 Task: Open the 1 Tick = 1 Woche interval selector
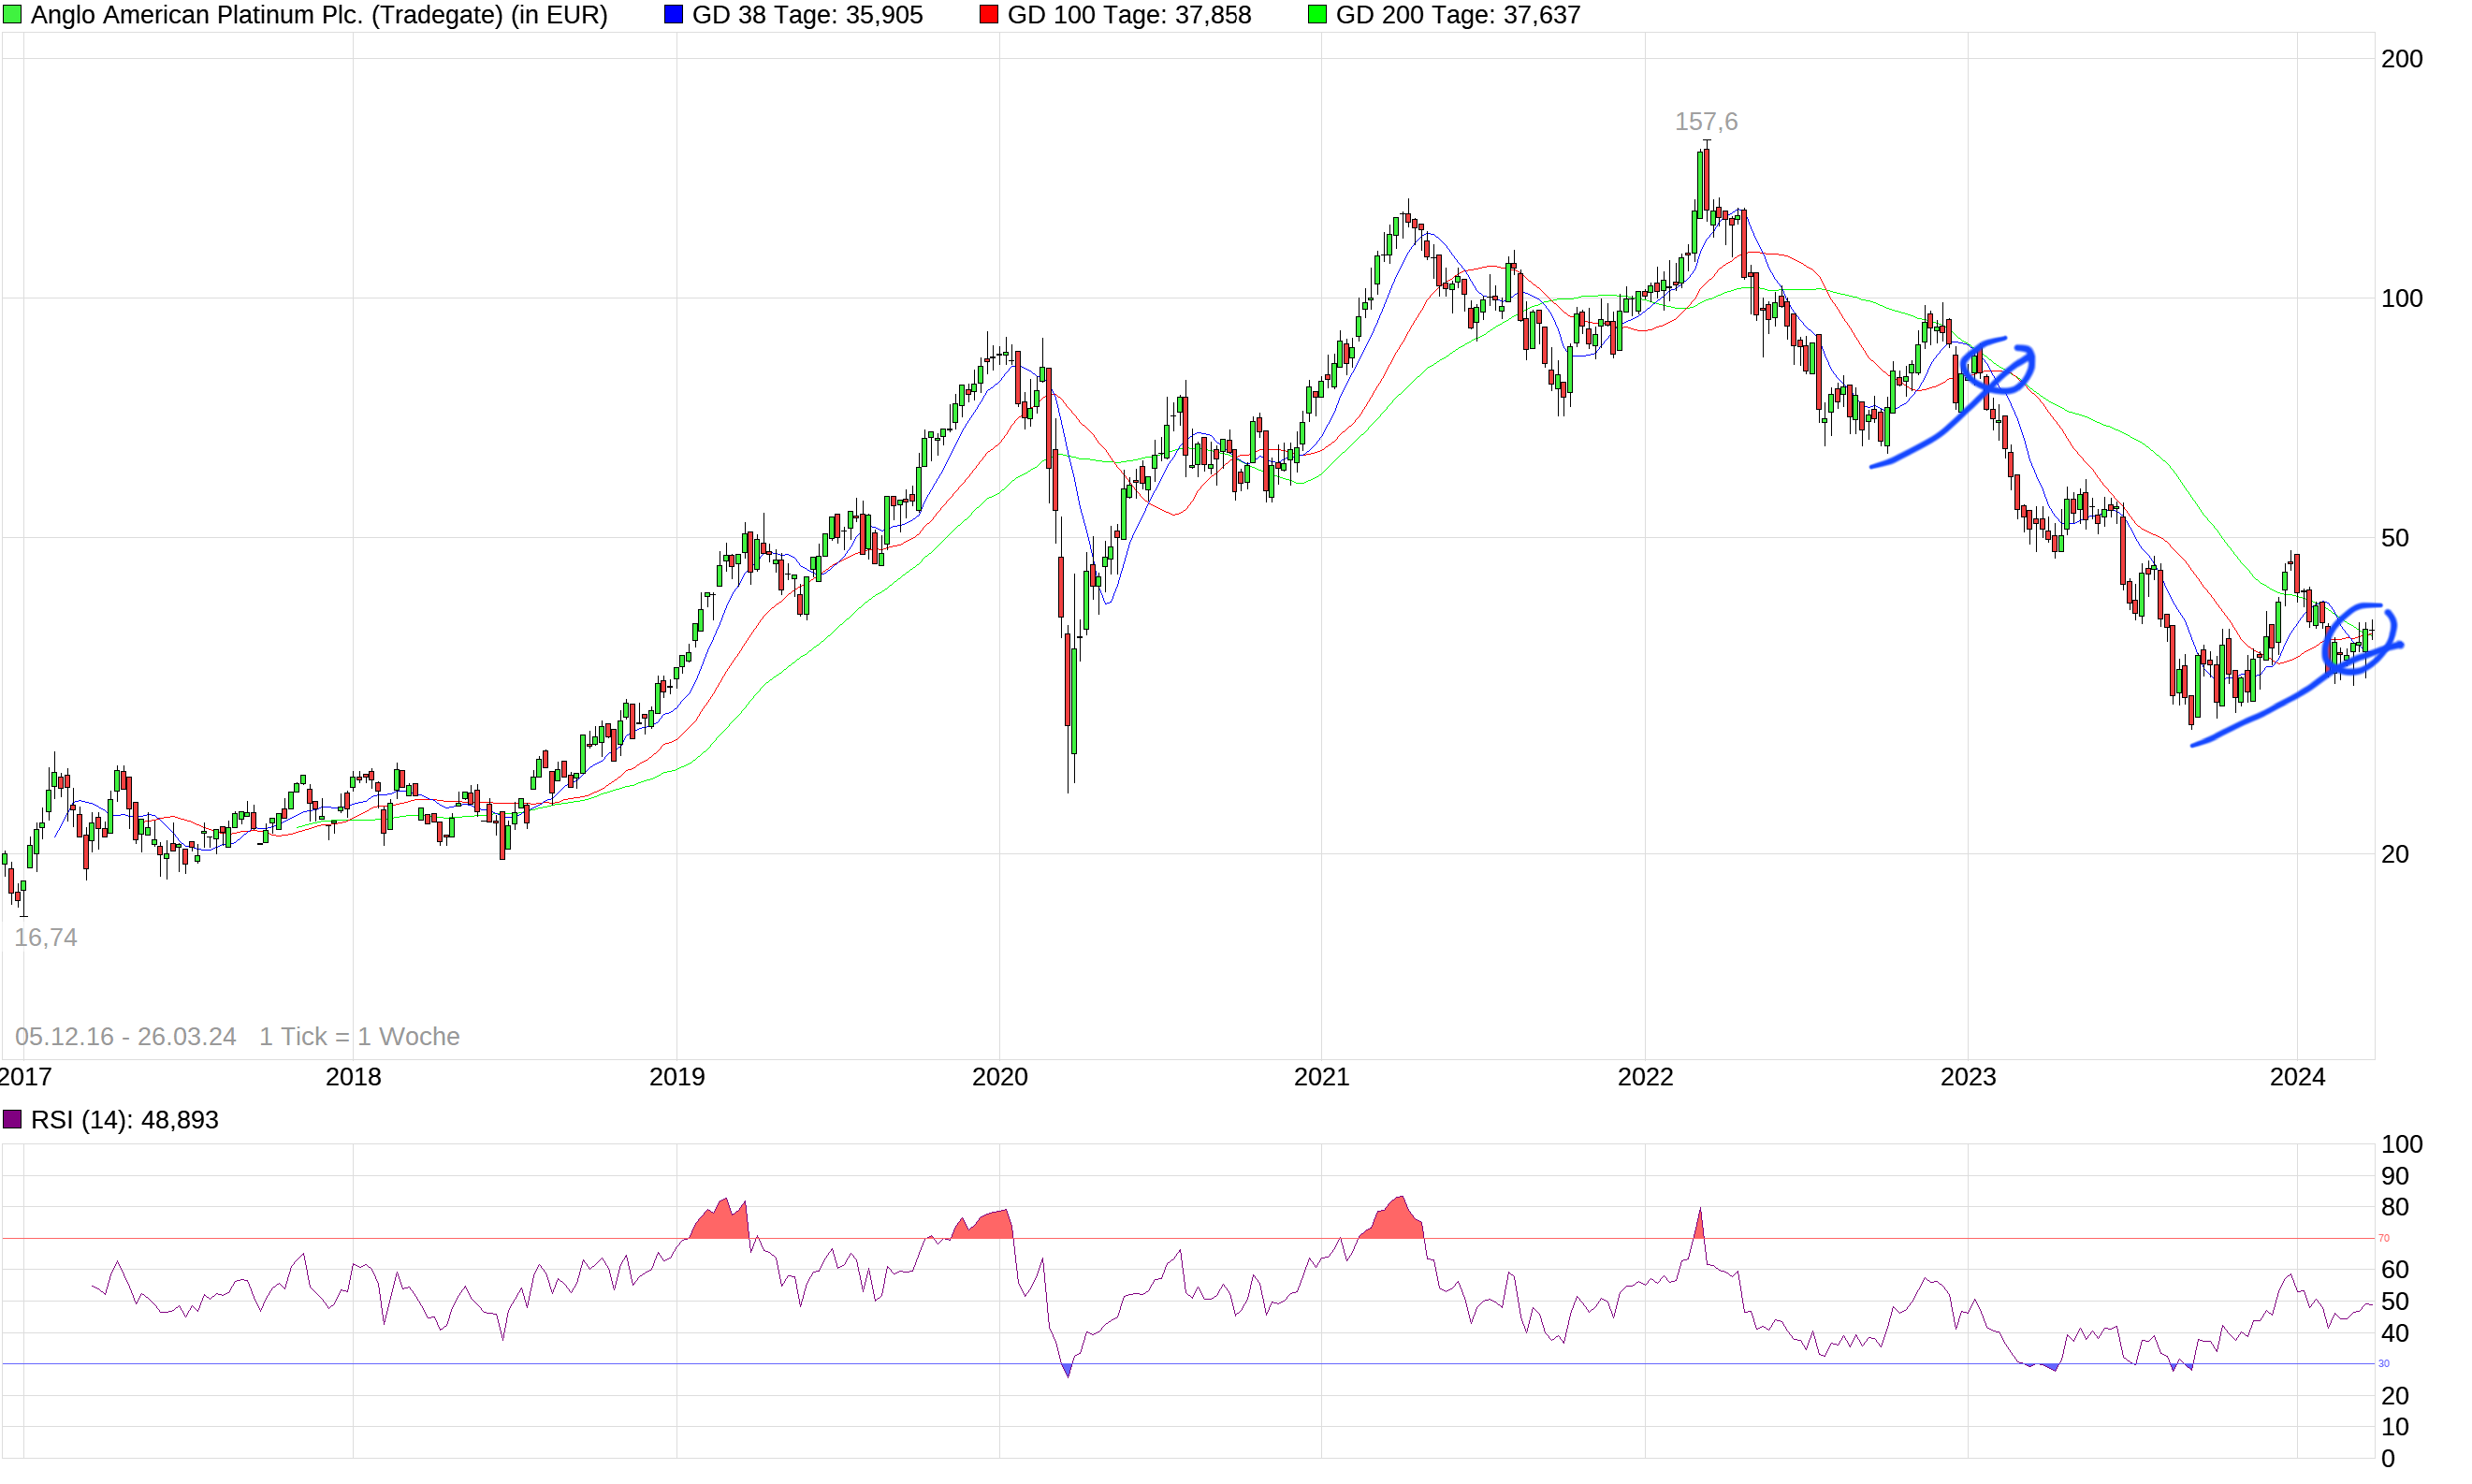(359, 1037)
